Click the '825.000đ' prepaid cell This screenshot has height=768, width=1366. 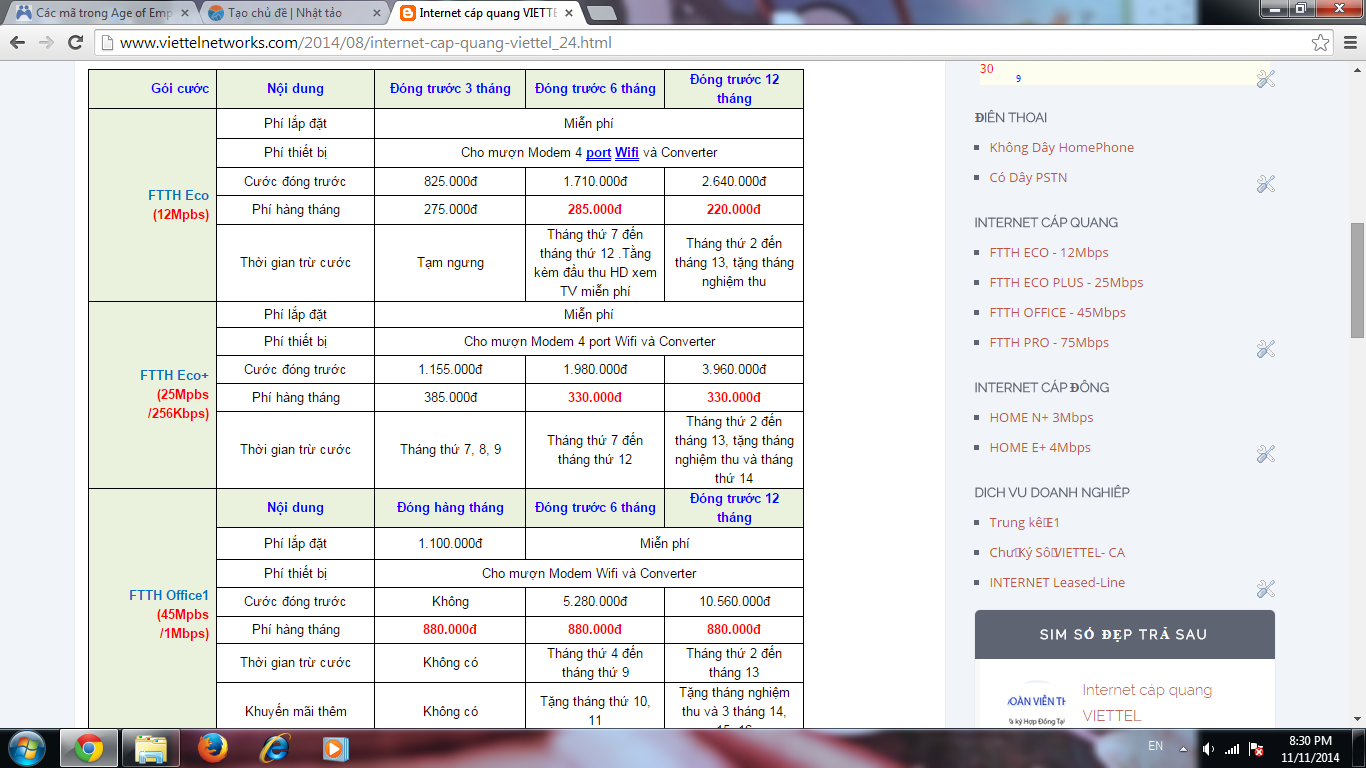pos(450,181)
